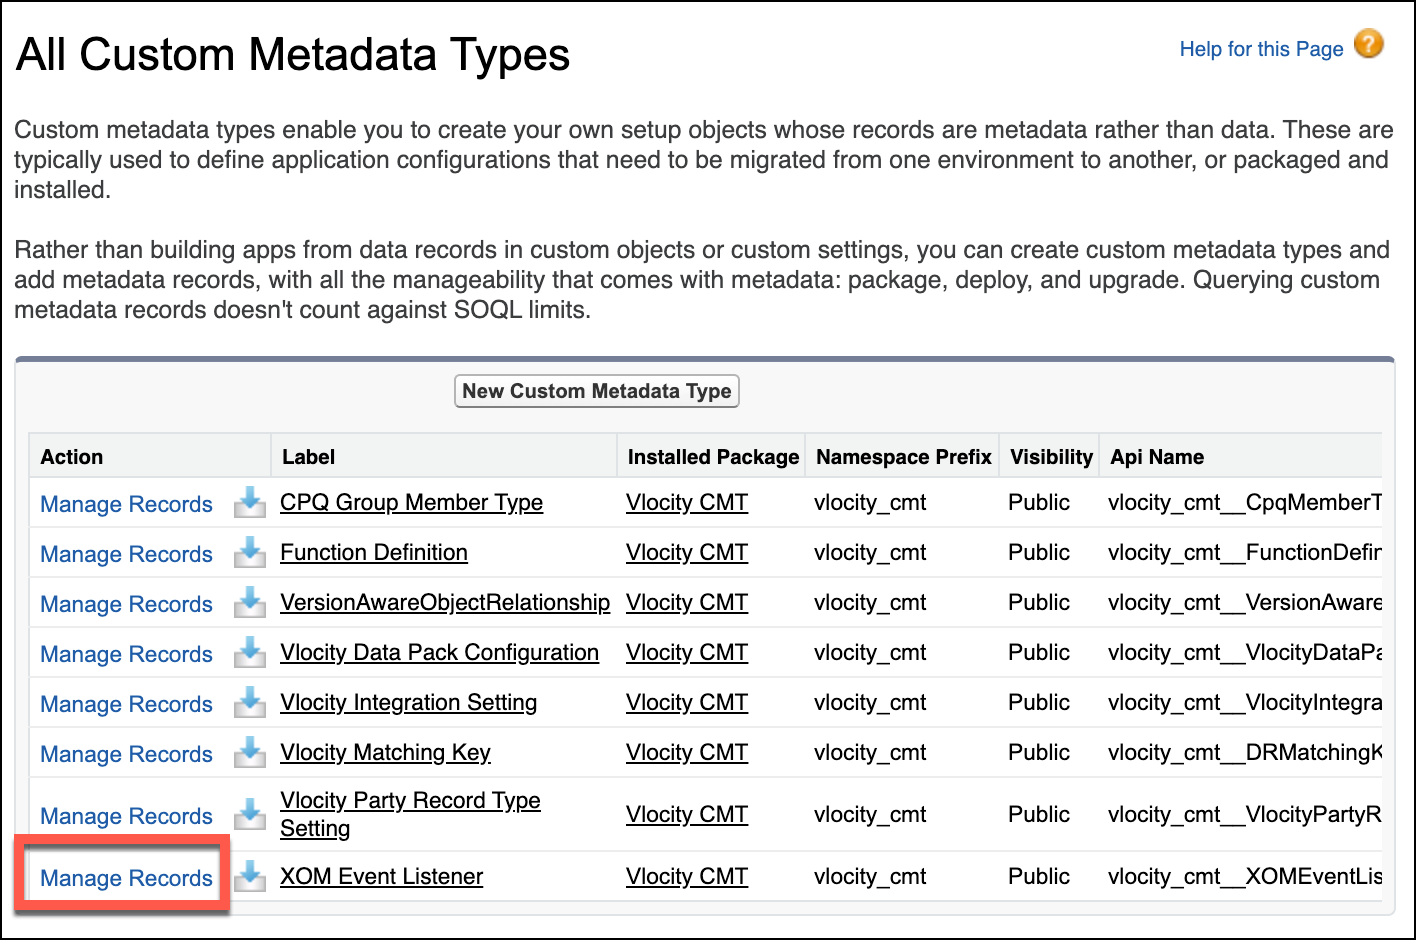Open Vlocity CMT package in VersionAwareObjectRelationship row

coord(687,602)
